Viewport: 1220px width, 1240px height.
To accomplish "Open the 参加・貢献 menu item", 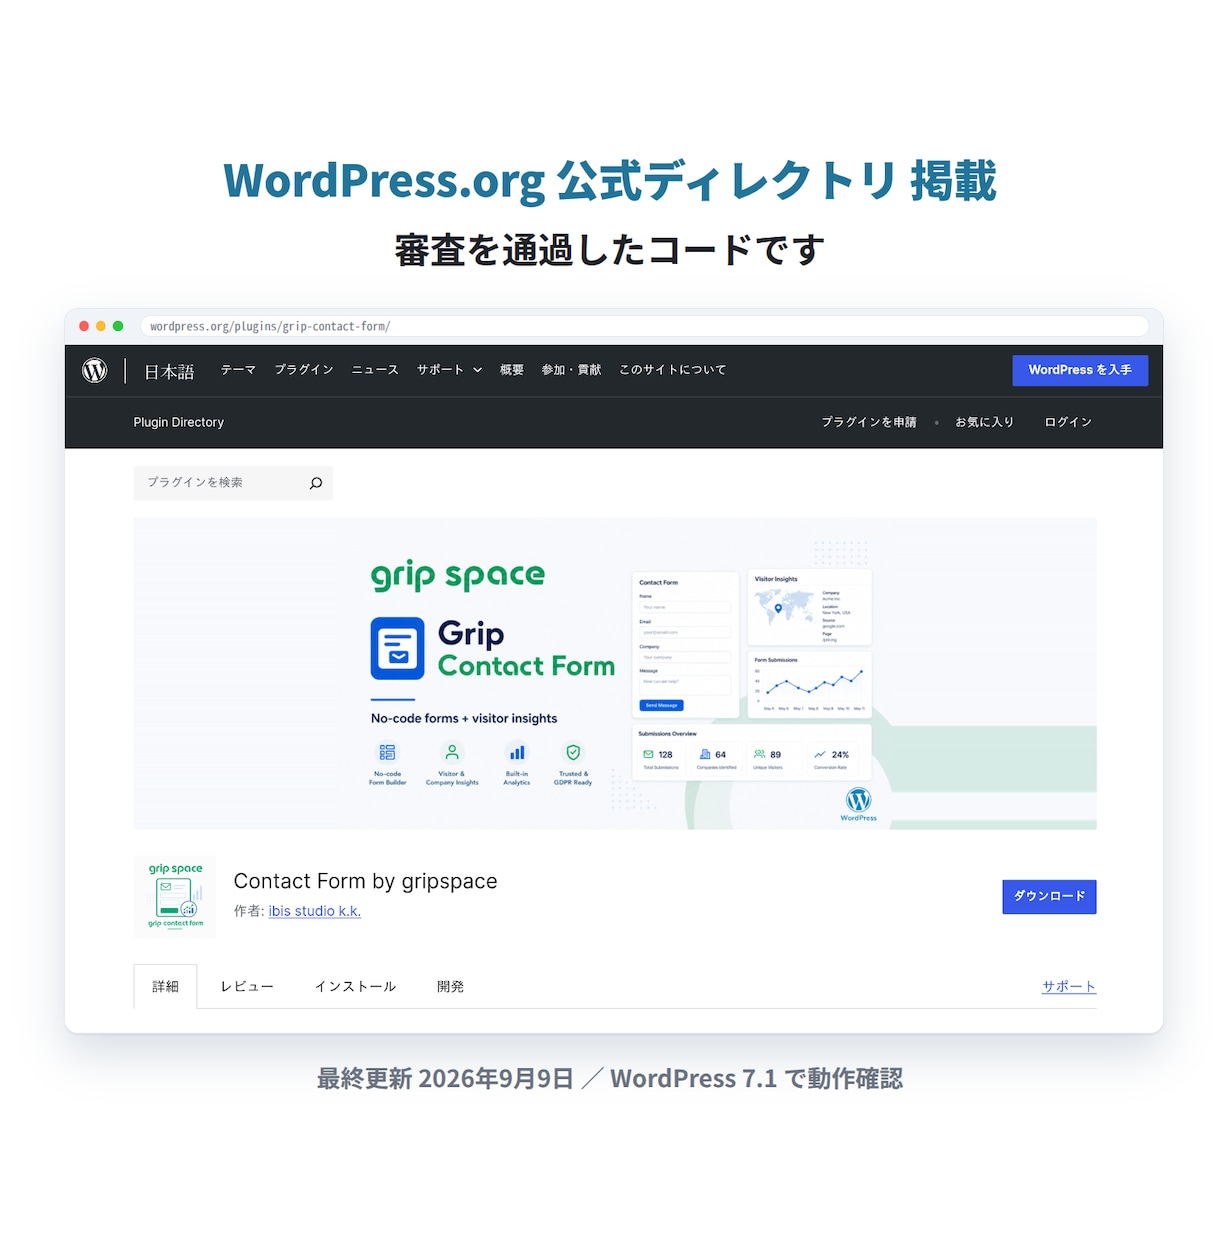I will 571,370.
